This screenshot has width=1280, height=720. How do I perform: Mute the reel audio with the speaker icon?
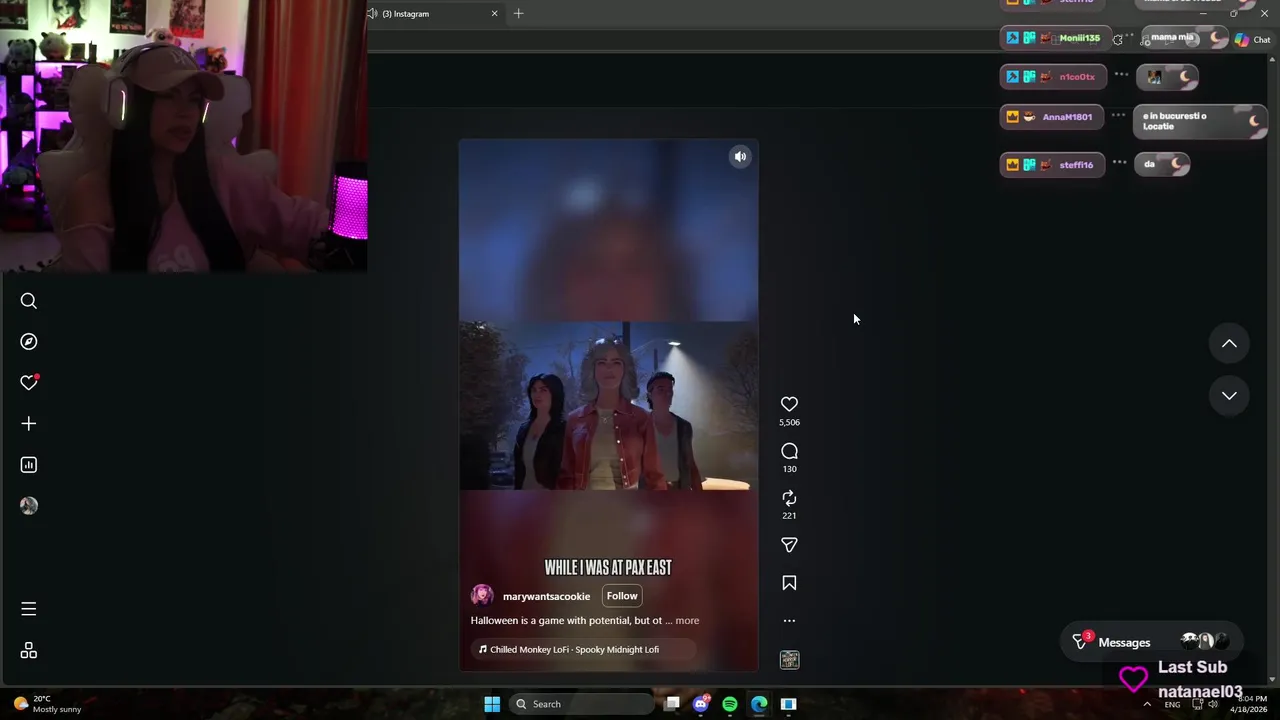(740, 156)
